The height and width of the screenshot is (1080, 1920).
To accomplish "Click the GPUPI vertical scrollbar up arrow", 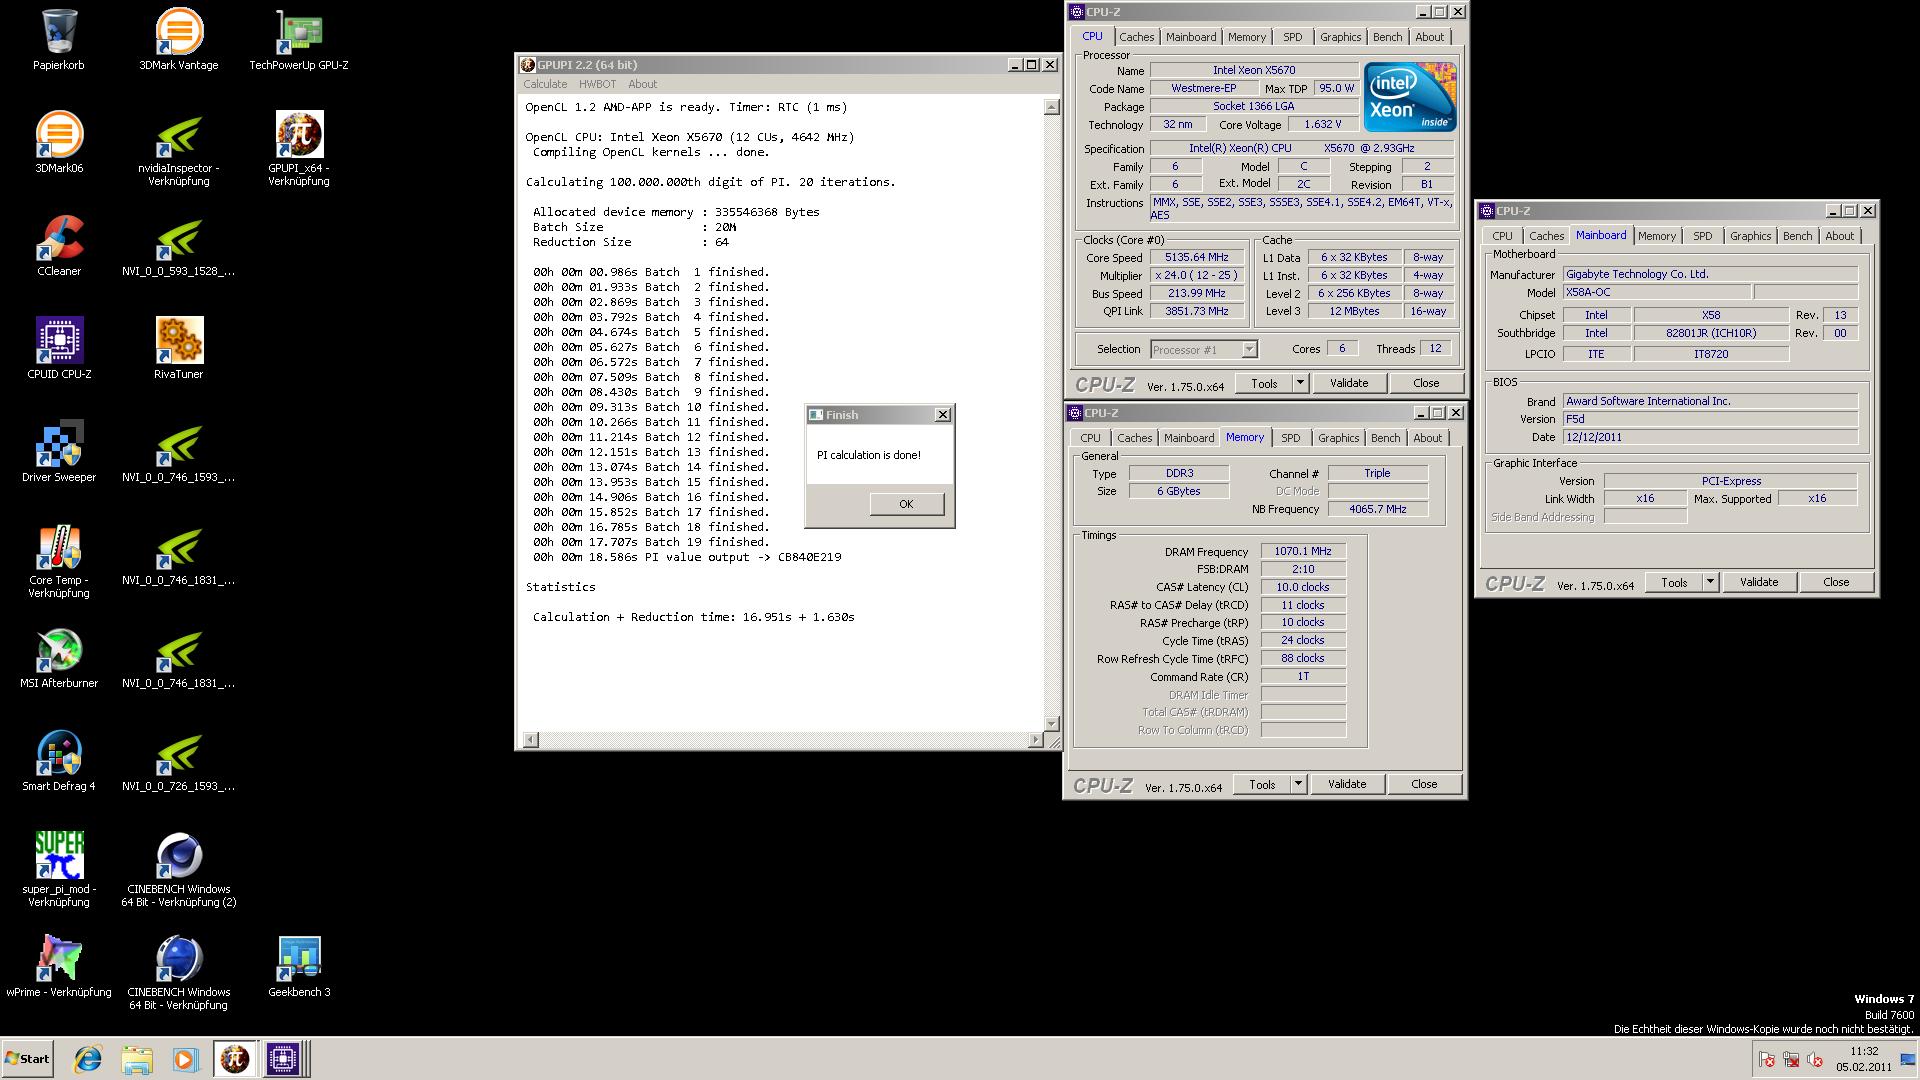I will 1051,107.
